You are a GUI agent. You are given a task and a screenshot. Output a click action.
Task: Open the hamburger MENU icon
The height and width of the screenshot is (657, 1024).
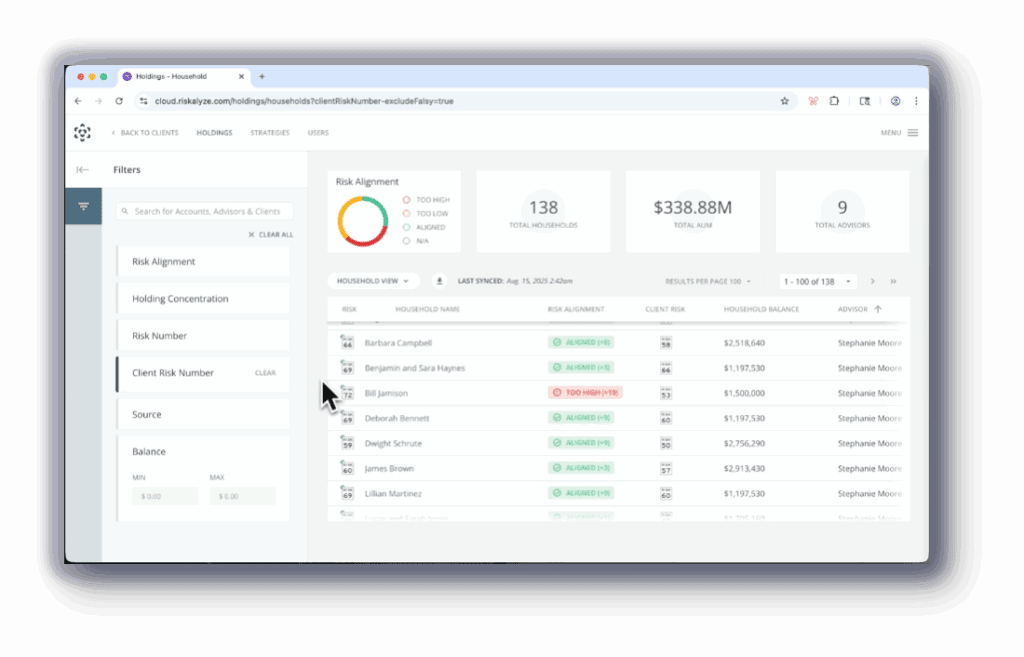[x=913, y=133]
